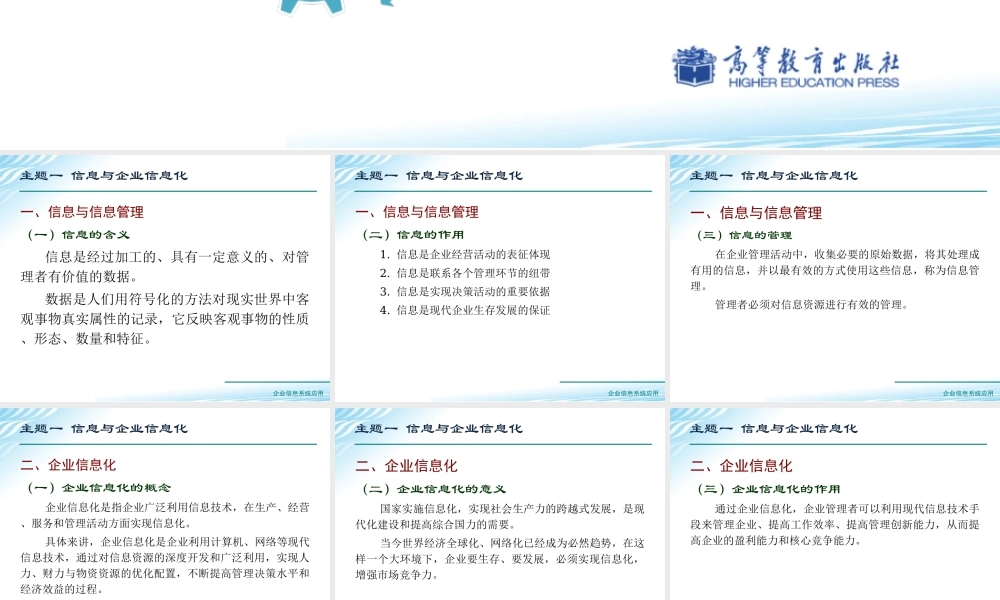Click the 企业信息系统应用 footer on 信息的含义 slide

[x=298, y=392]
